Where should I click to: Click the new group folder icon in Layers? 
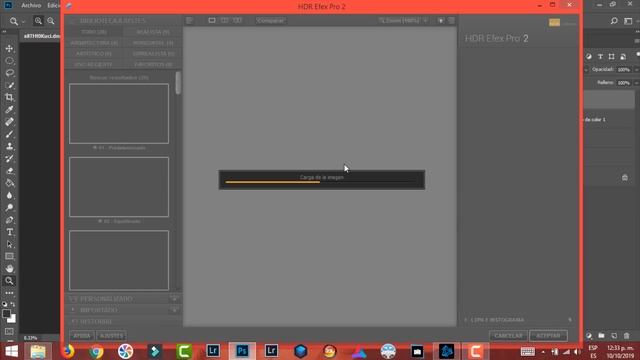point(601,336)
